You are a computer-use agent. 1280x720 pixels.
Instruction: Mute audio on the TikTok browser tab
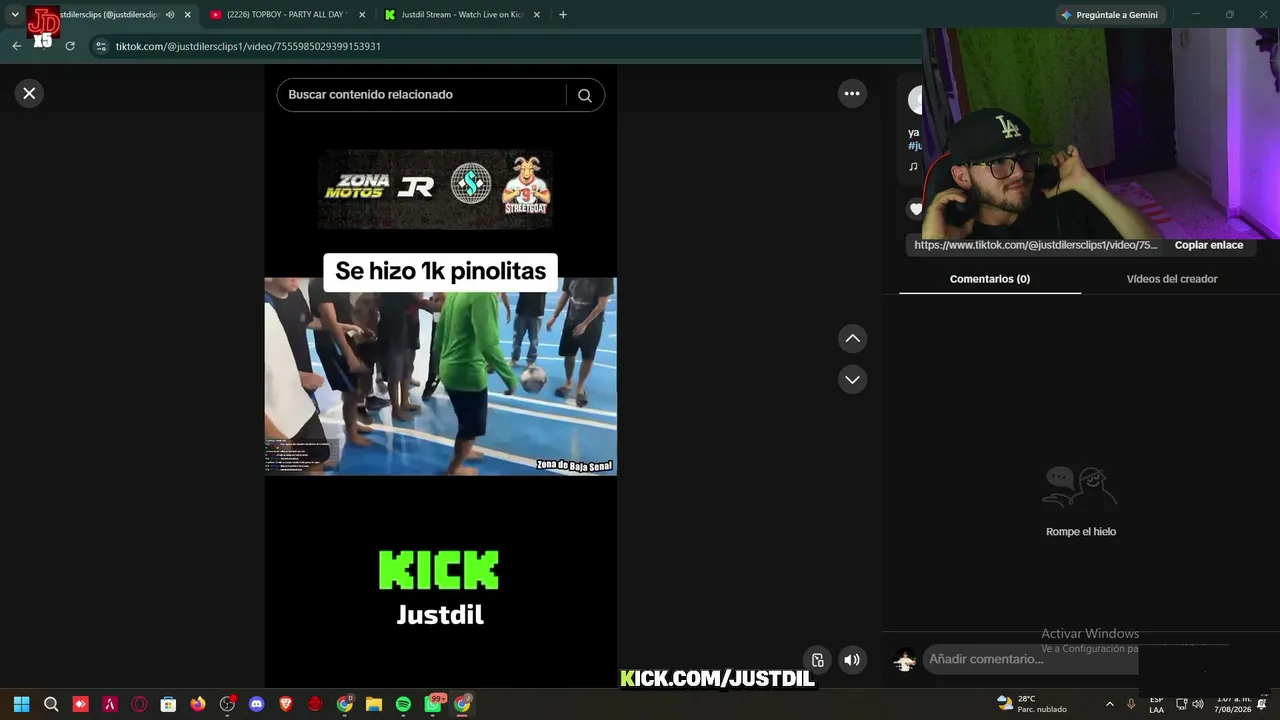pos(170,15)
